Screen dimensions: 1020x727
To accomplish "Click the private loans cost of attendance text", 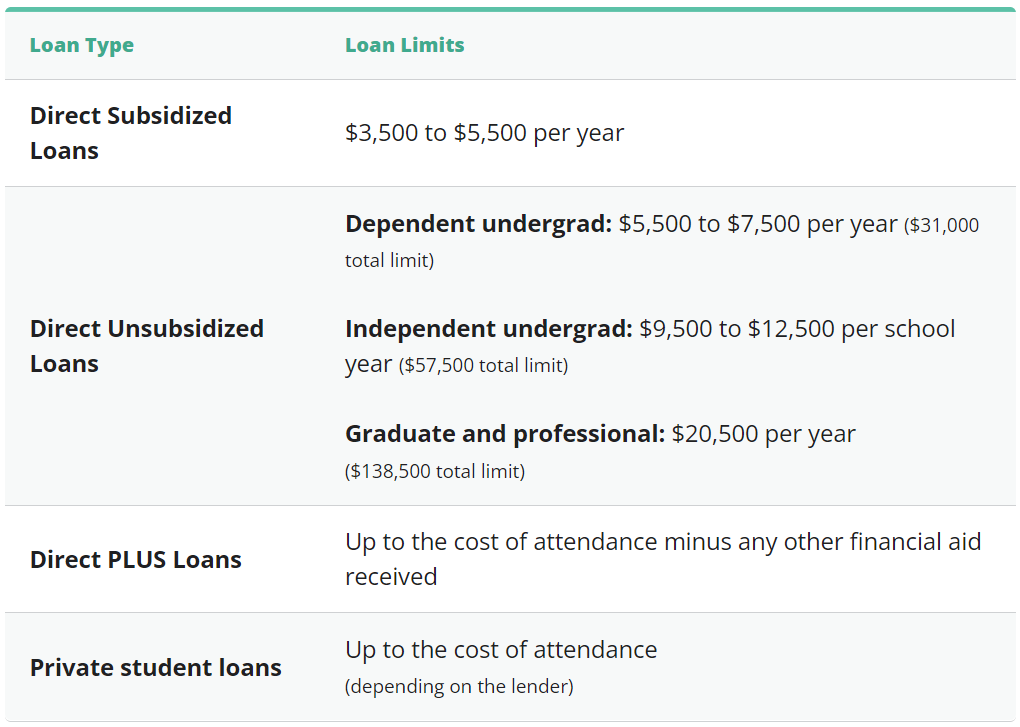I will (501, 650).
